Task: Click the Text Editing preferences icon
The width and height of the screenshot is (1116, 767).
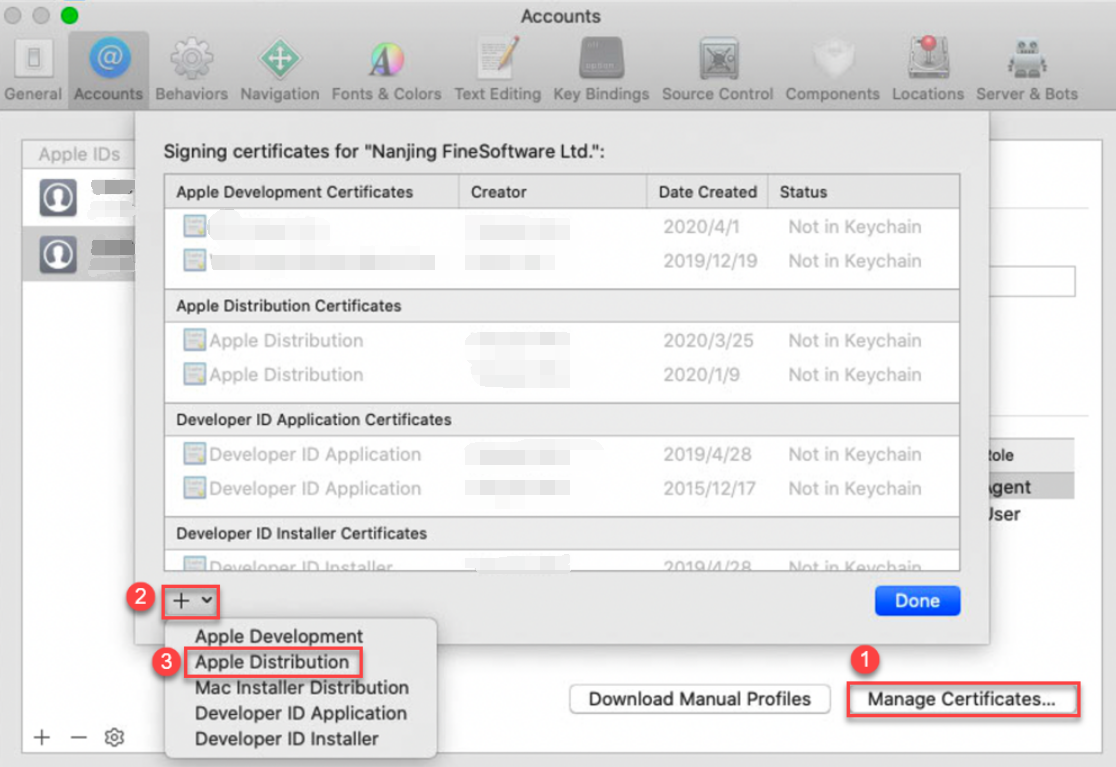Action: [x=497, y=65]
